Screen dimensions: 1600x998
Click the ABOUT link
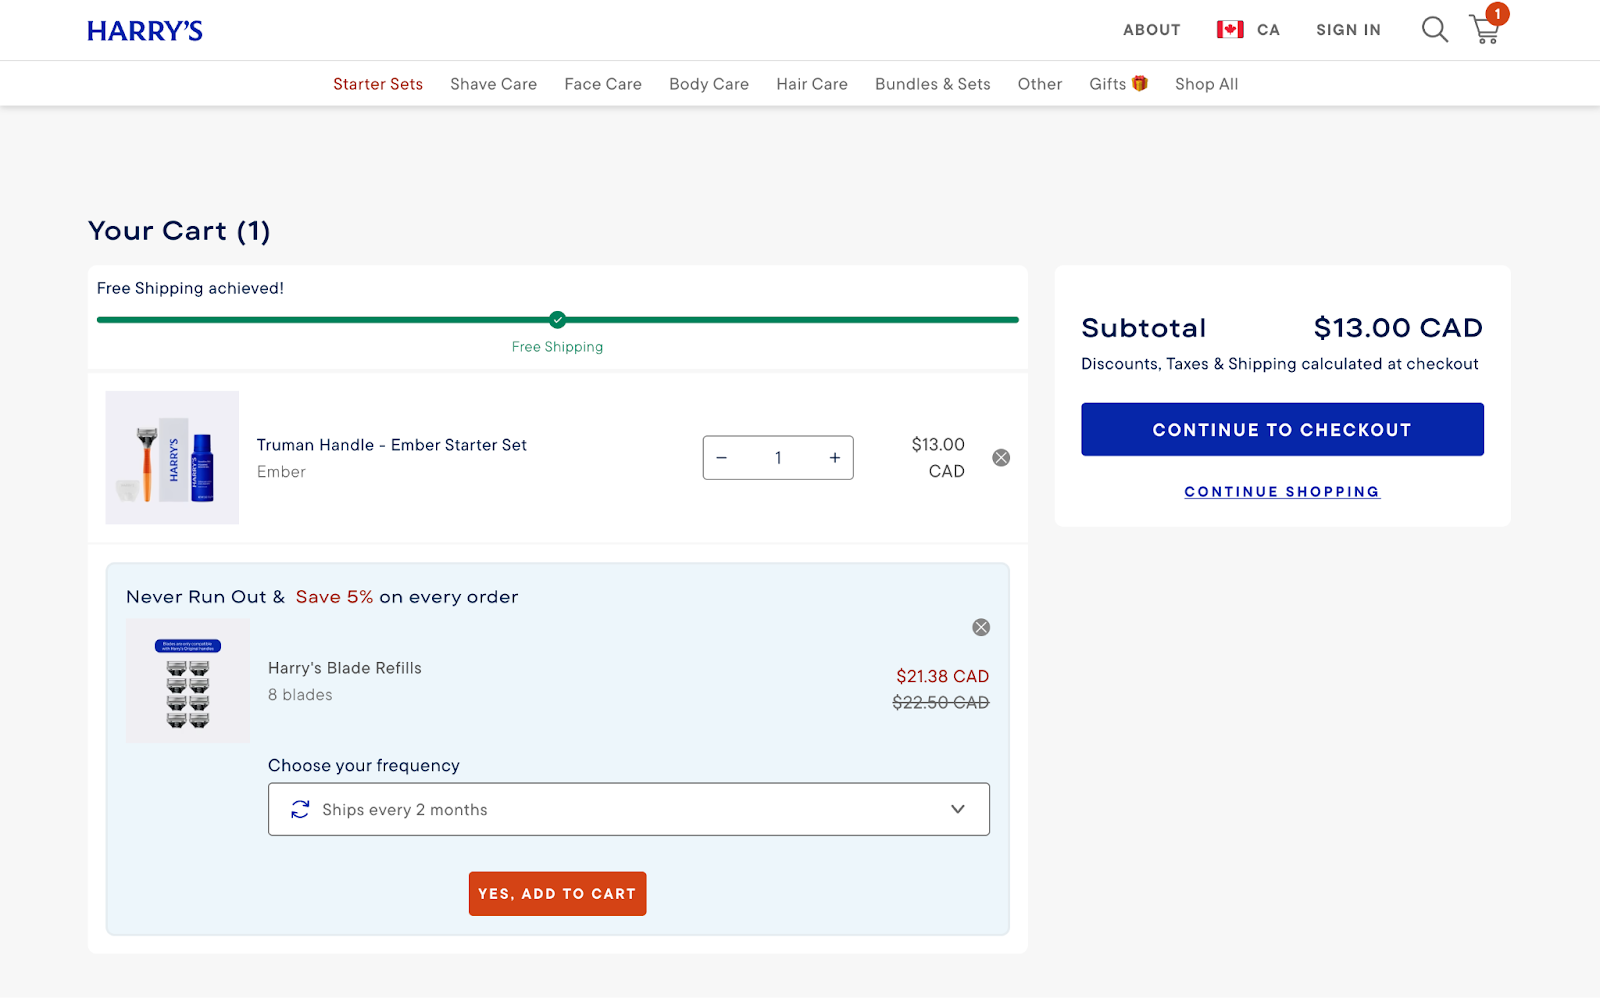(x=1152, y=30)
